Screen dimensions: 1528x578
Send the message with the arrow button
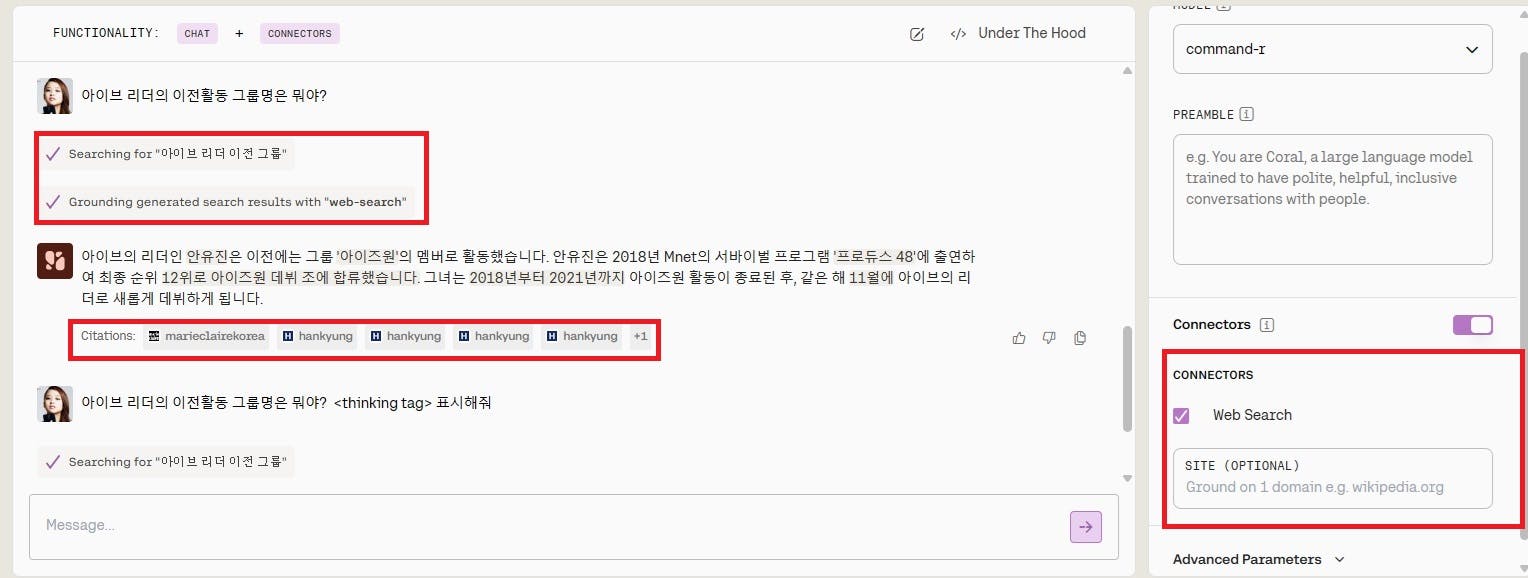(1086, 527)
